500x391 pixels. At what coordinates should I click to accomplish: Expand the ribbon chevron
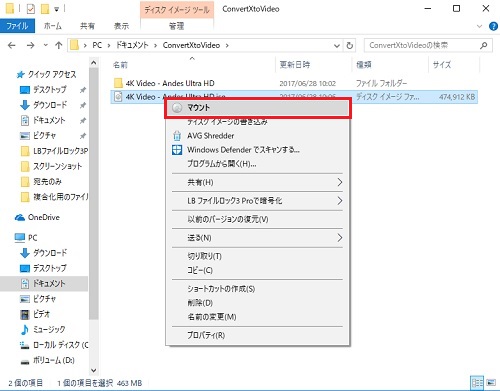point(479,26)
